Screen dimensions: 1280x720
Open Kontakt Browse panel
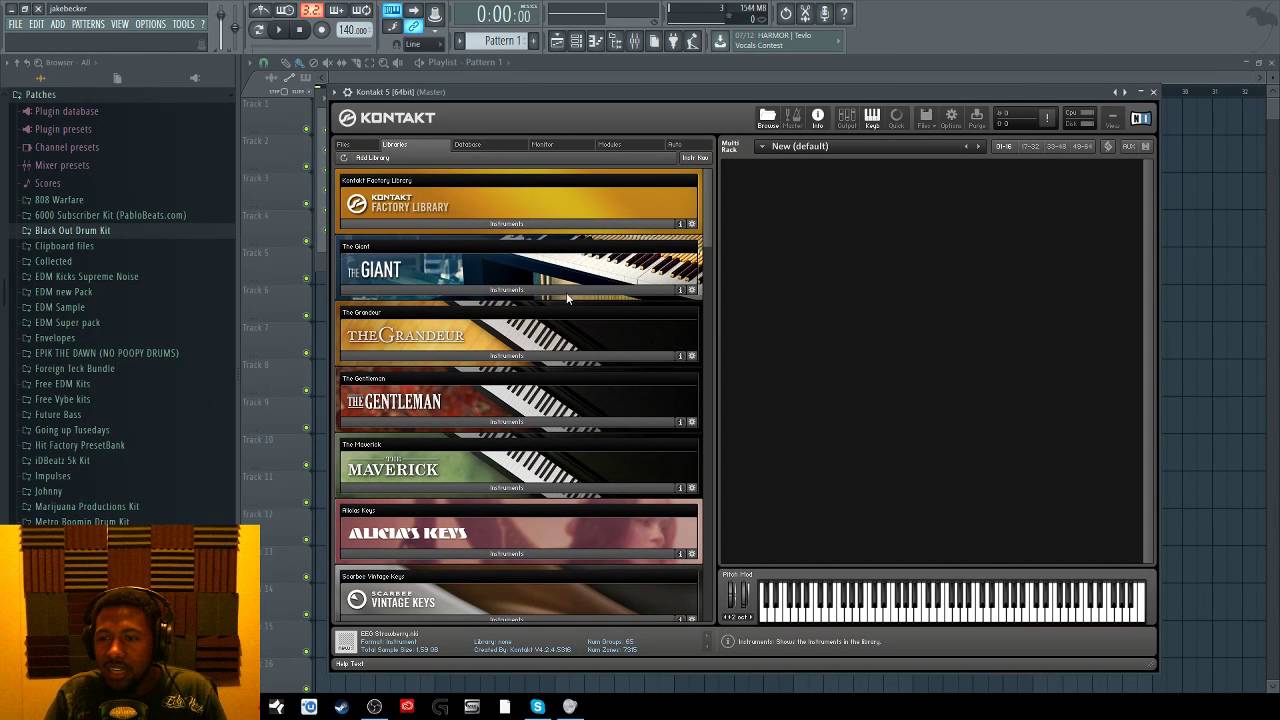click(768, 119)
